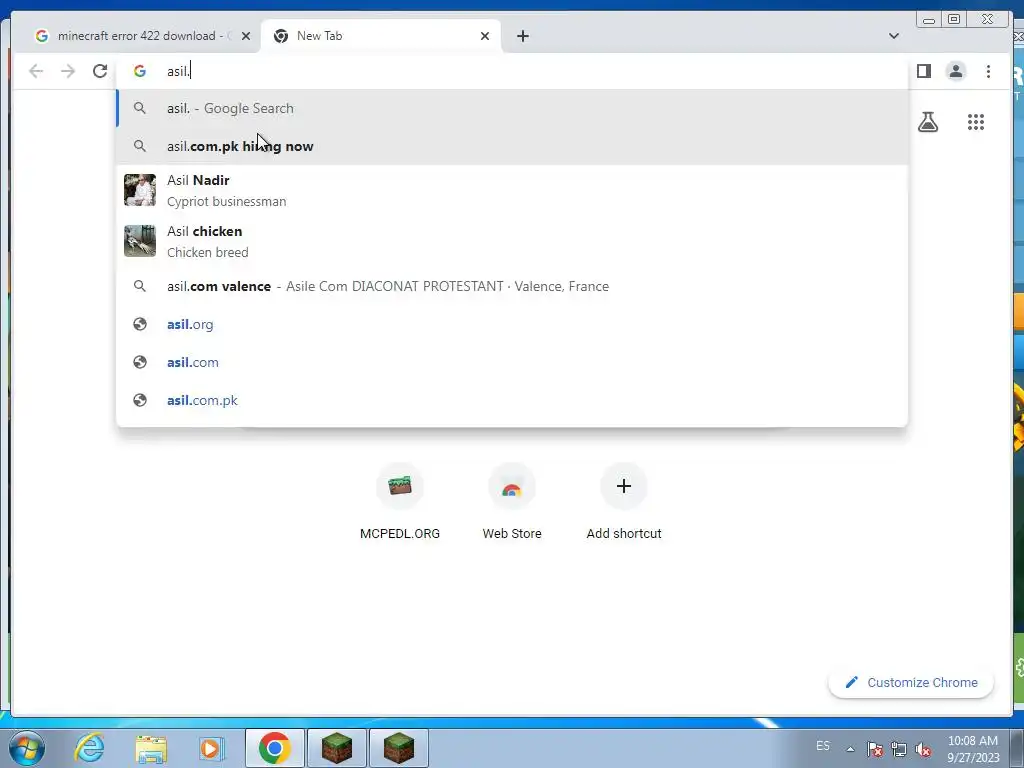Click the Chrome taskbar icon
This screenshot has height=768, width=1024.
[274, 748]
